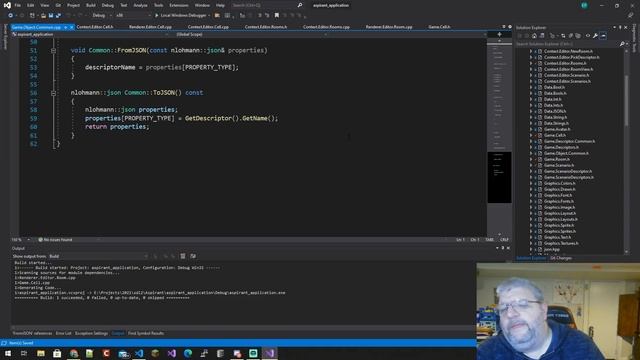
Task: Click the No issues found status indicator
Action: tap(55, 240)
